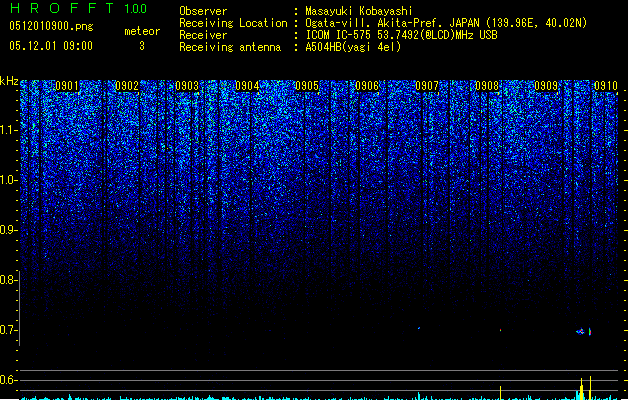Click the 0901 time marker
The height and width of the screenshot is (400, 629).
[67, 86]
